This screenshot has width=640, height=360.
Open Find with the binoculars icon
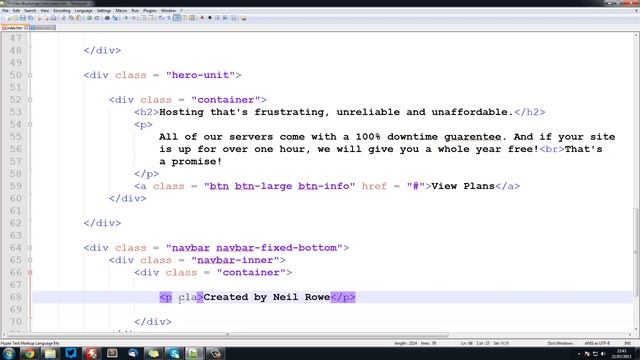(x=107, y=18)
